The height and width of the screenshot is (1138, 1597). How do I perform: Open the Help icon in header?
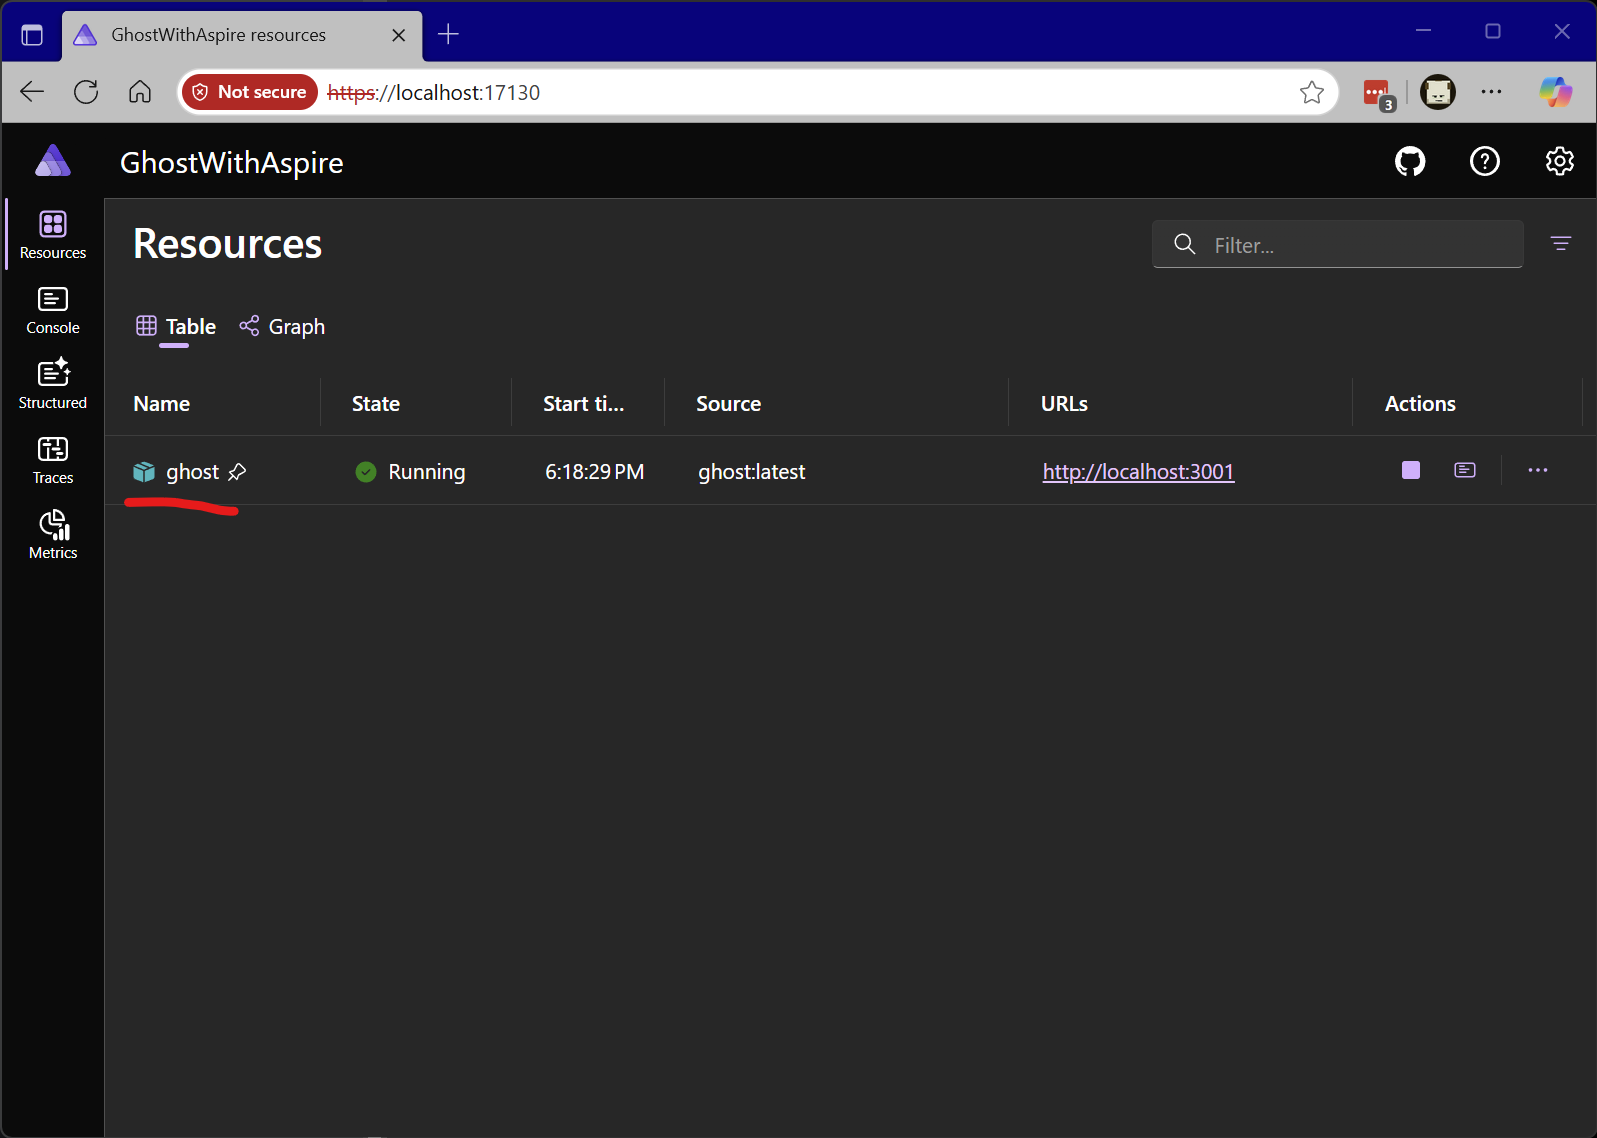pyautogui.click(x=1484, y=161)
